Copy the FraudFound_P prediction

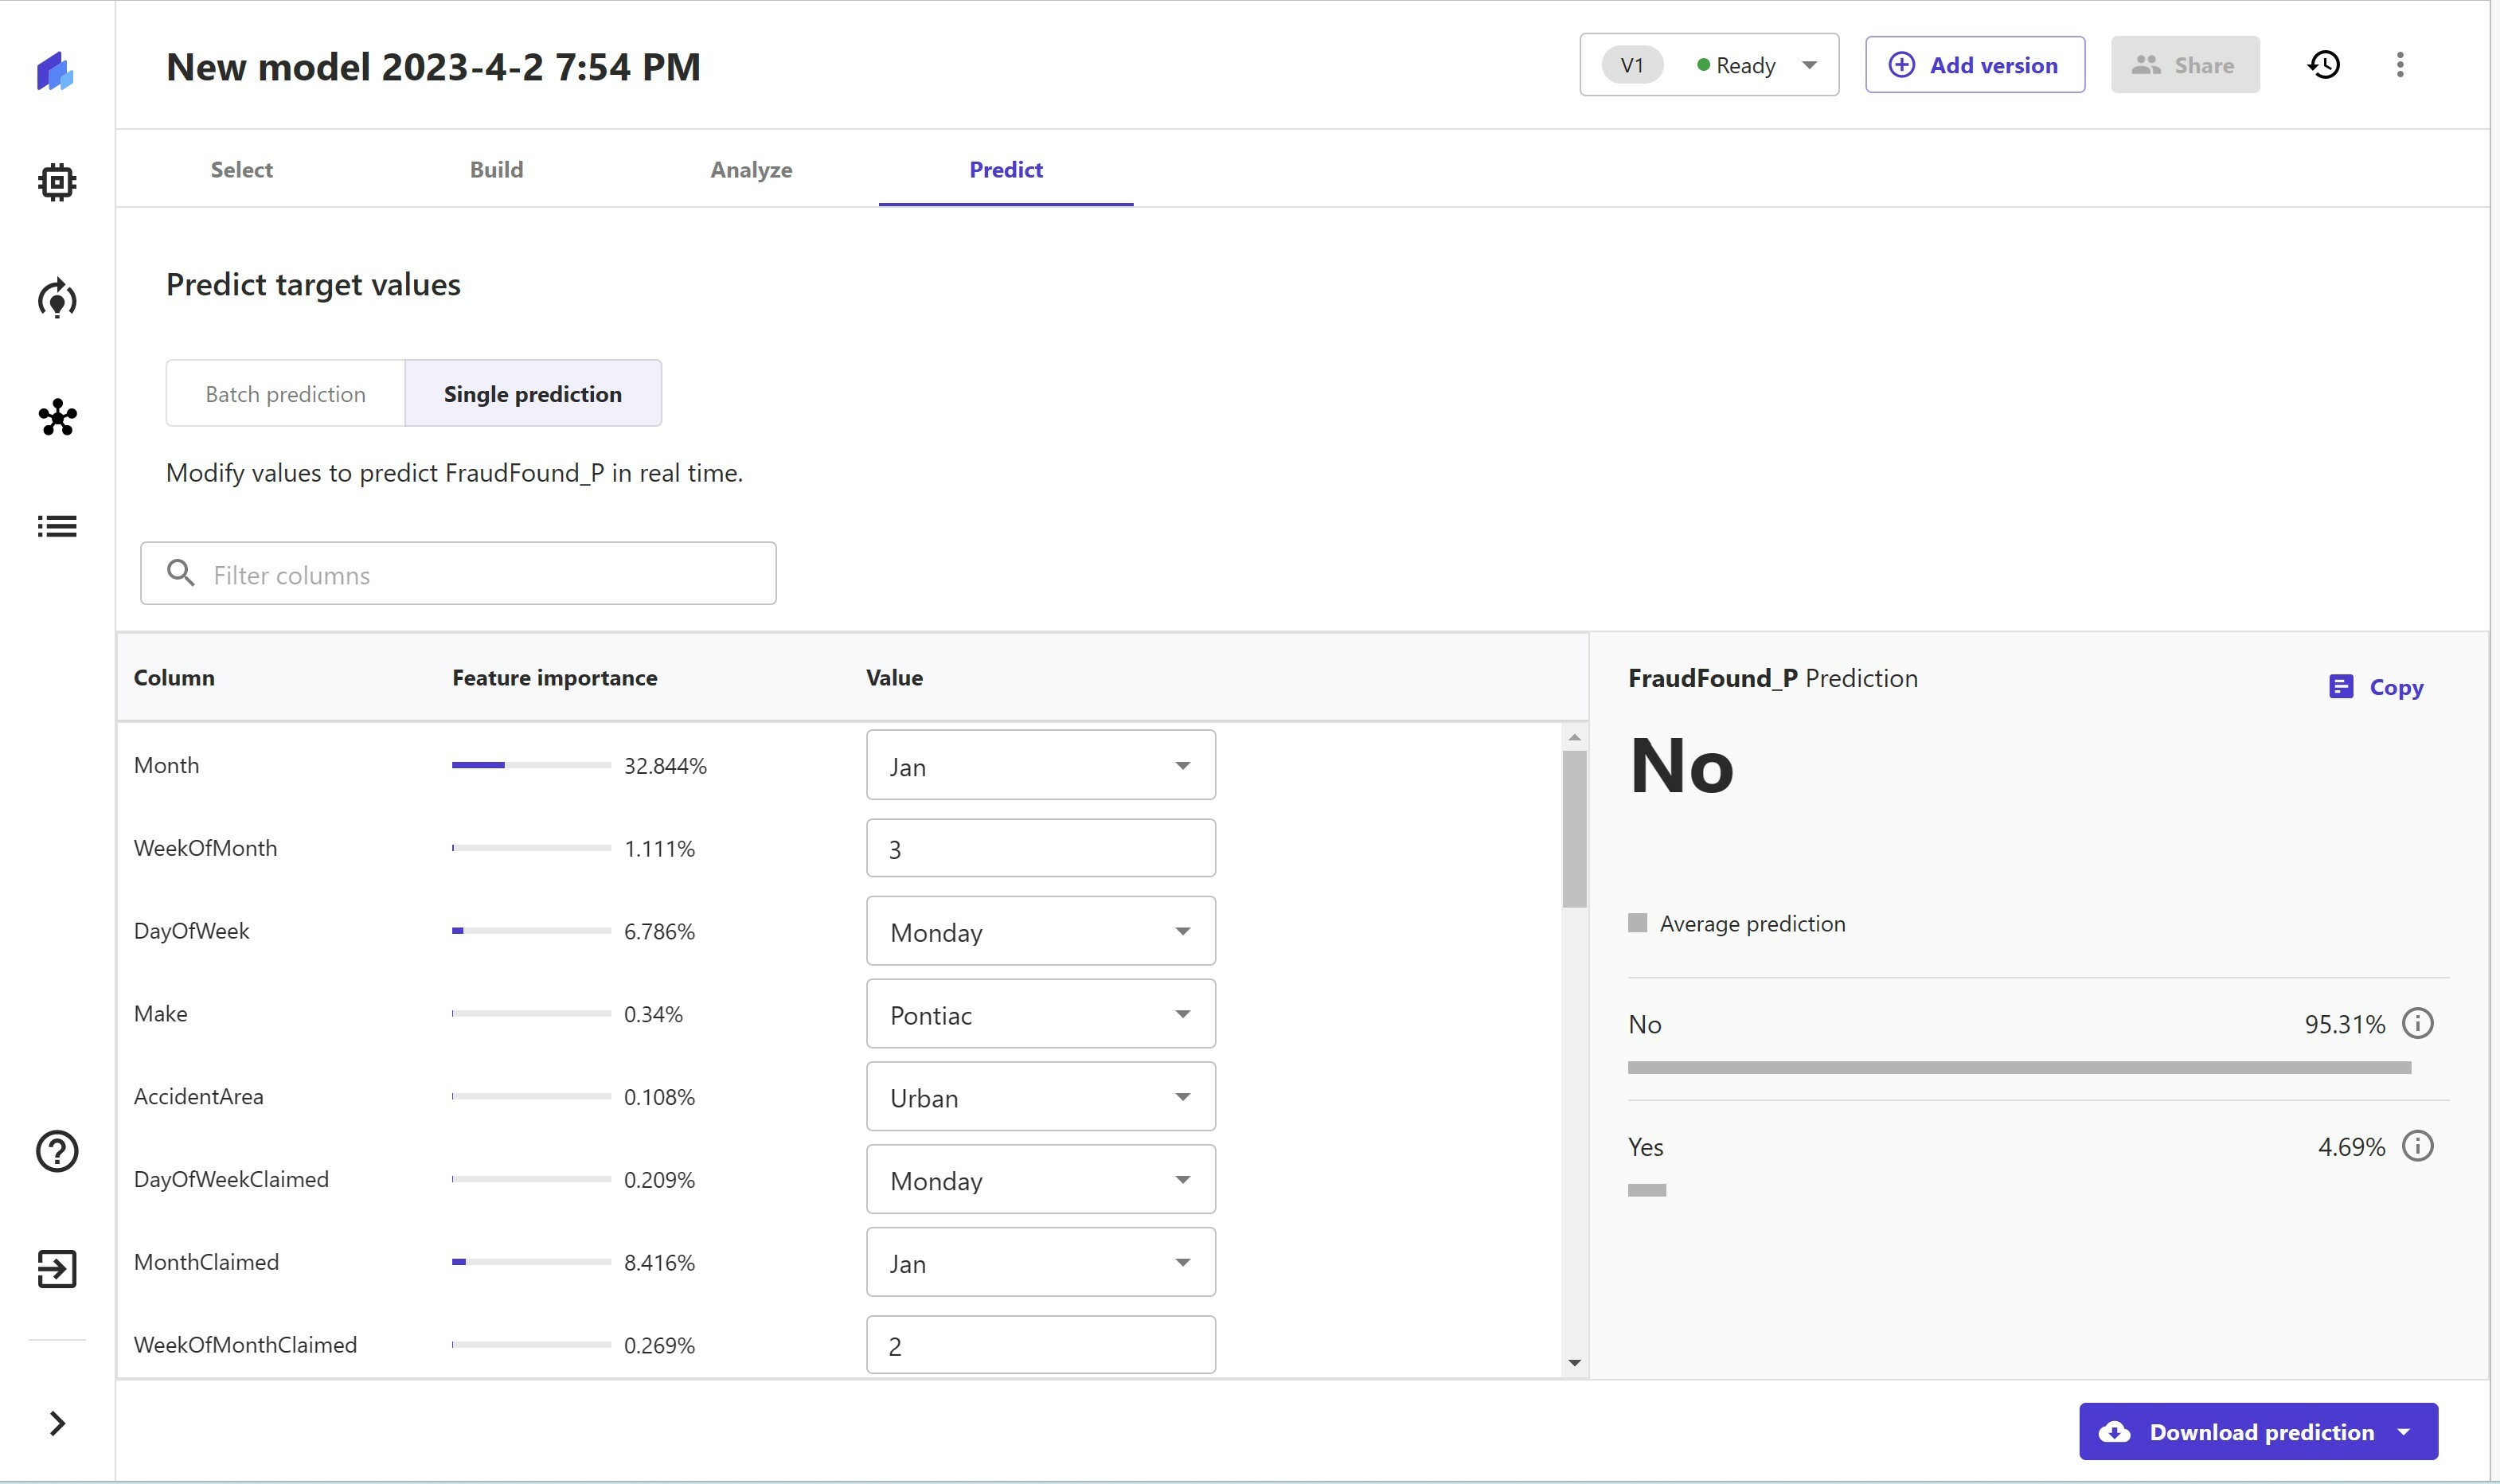point(2376,687)
